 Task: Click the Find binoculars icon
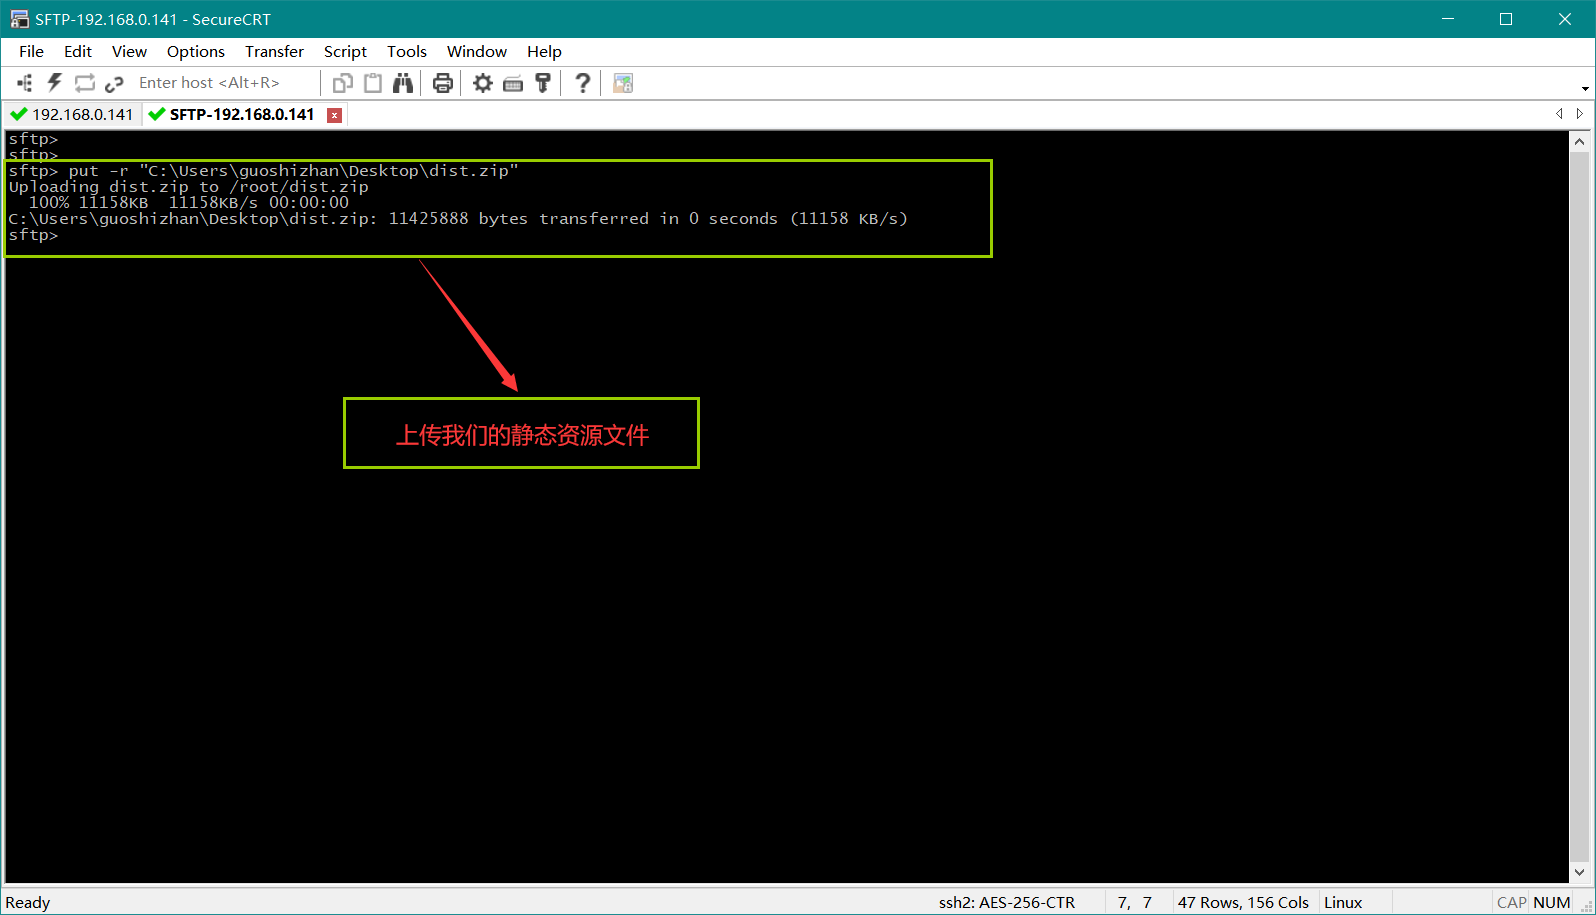403,83
